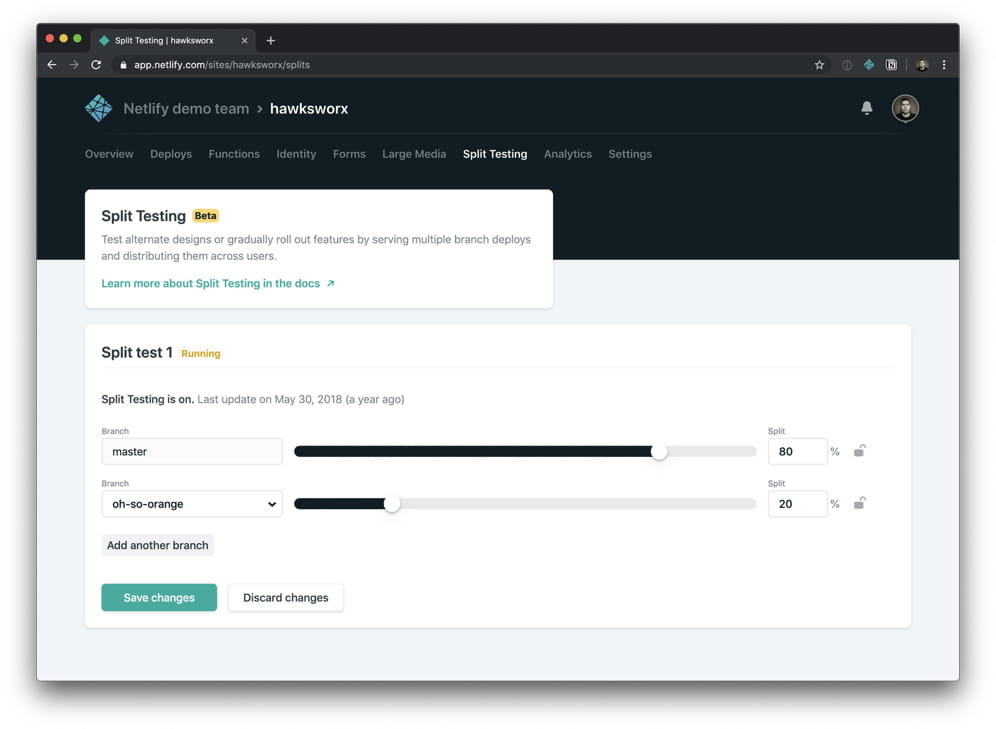Open the oh-so-orange branch dropdown
996x729 pixels.
191,504
